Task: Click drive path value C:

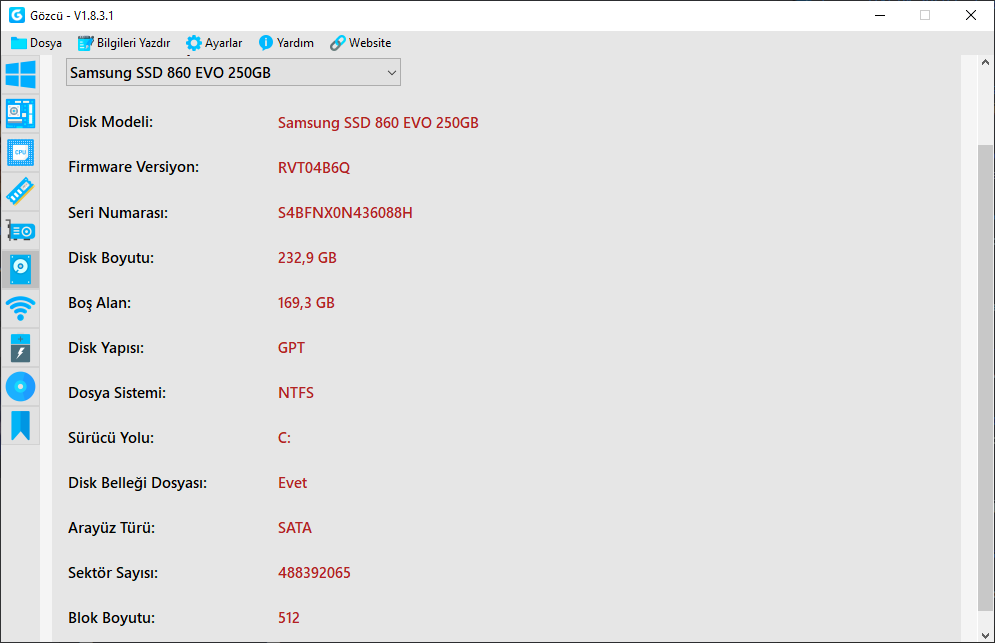Action: pyautogui.click(x=284, y=438)
